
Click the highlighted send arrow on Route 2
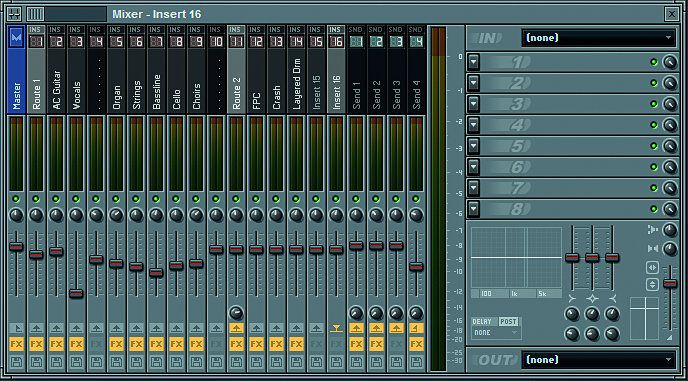tap(236, 328)
